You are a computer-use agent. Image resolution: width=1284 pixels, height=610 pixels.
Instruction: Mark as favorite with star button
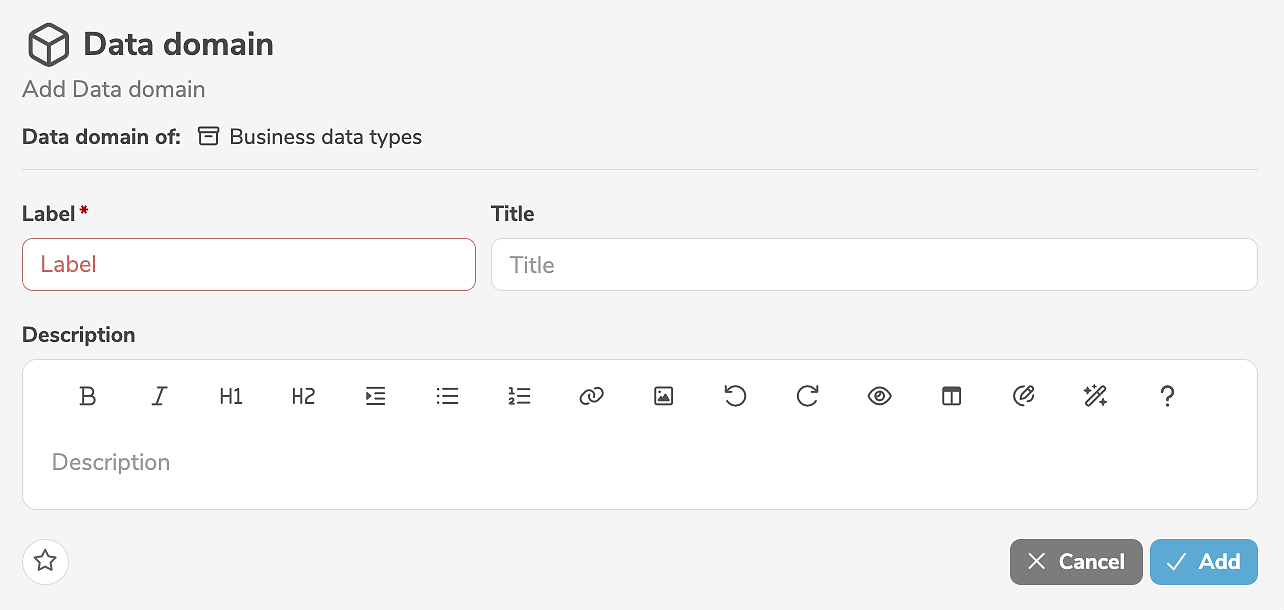45,561
